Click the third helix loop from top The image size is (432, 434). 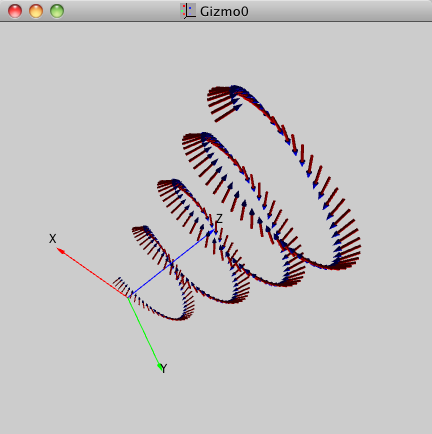tap(203, 241)
